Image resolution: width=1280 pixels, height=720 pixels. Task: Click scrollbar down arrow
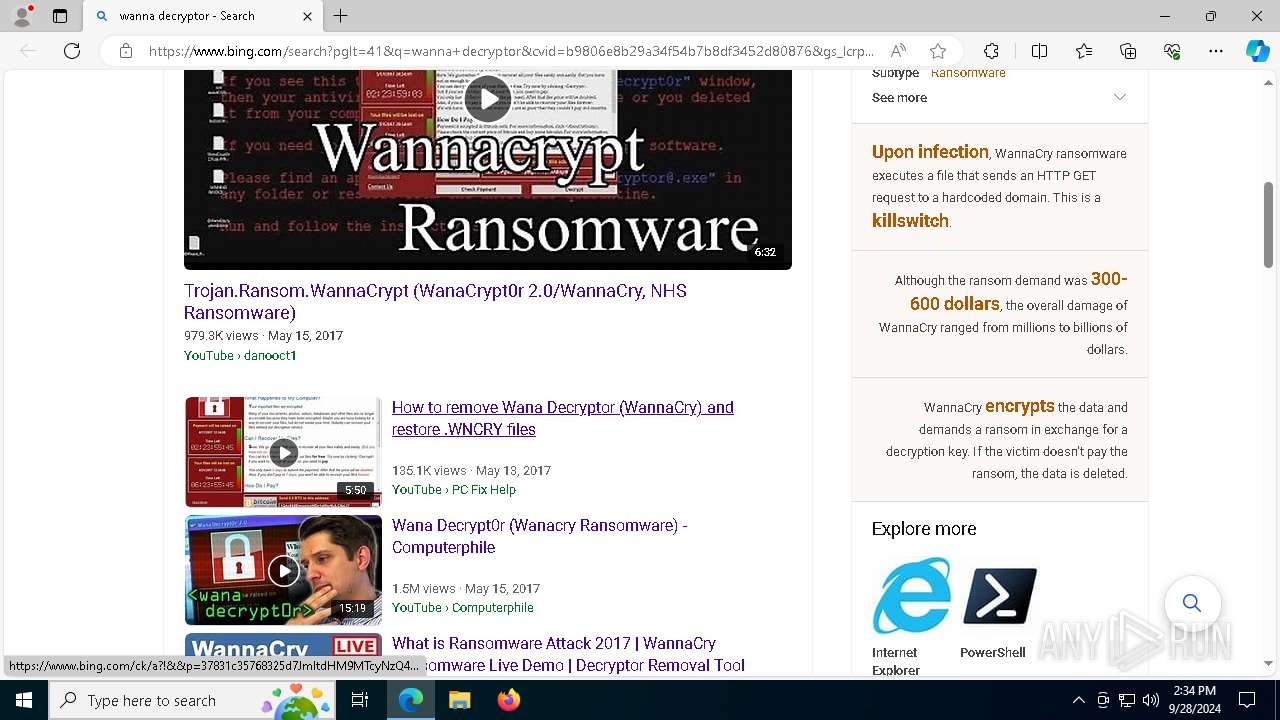pyautogui.click(x=1269, y=663)
